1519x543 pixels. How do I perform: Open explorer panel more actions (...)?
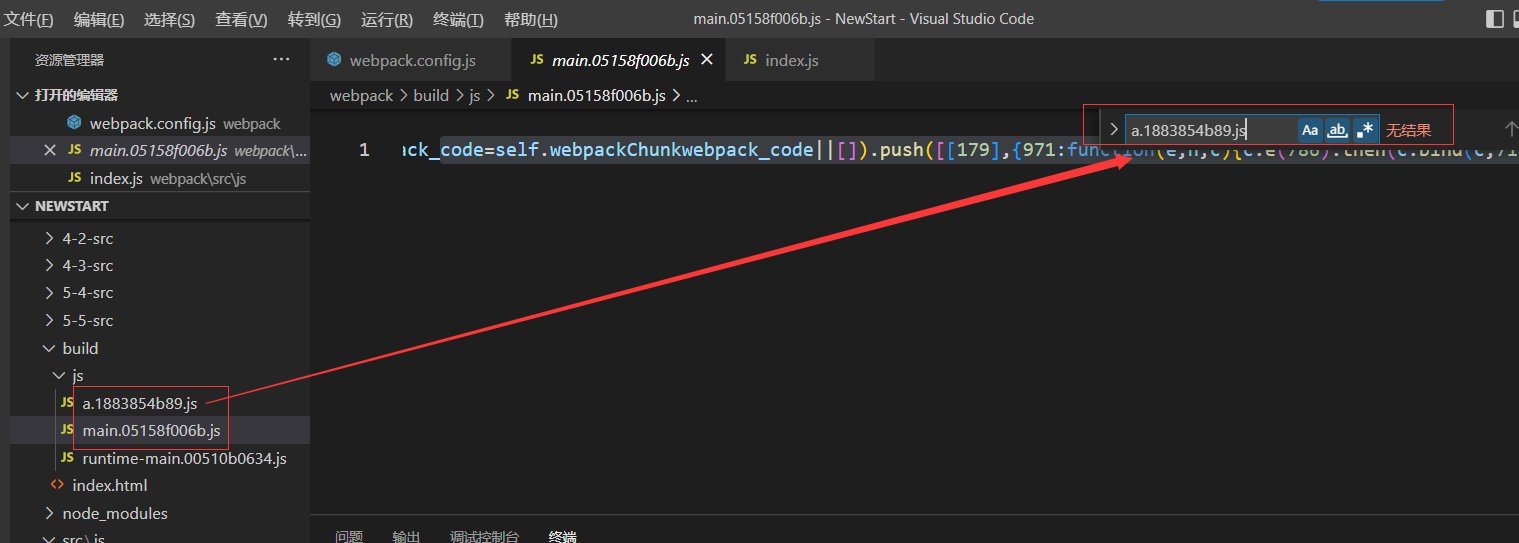point(281,60)
